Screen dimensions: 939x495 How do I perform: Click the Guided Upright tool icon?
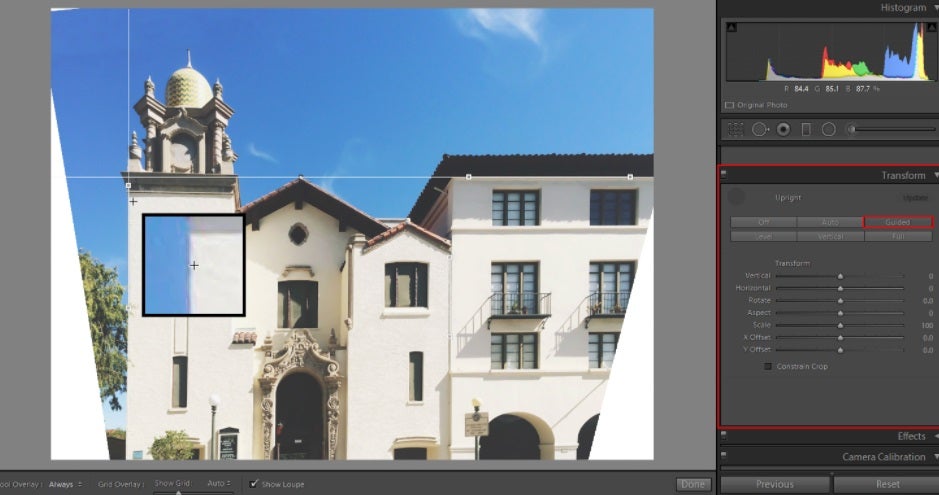click(737, 197)
